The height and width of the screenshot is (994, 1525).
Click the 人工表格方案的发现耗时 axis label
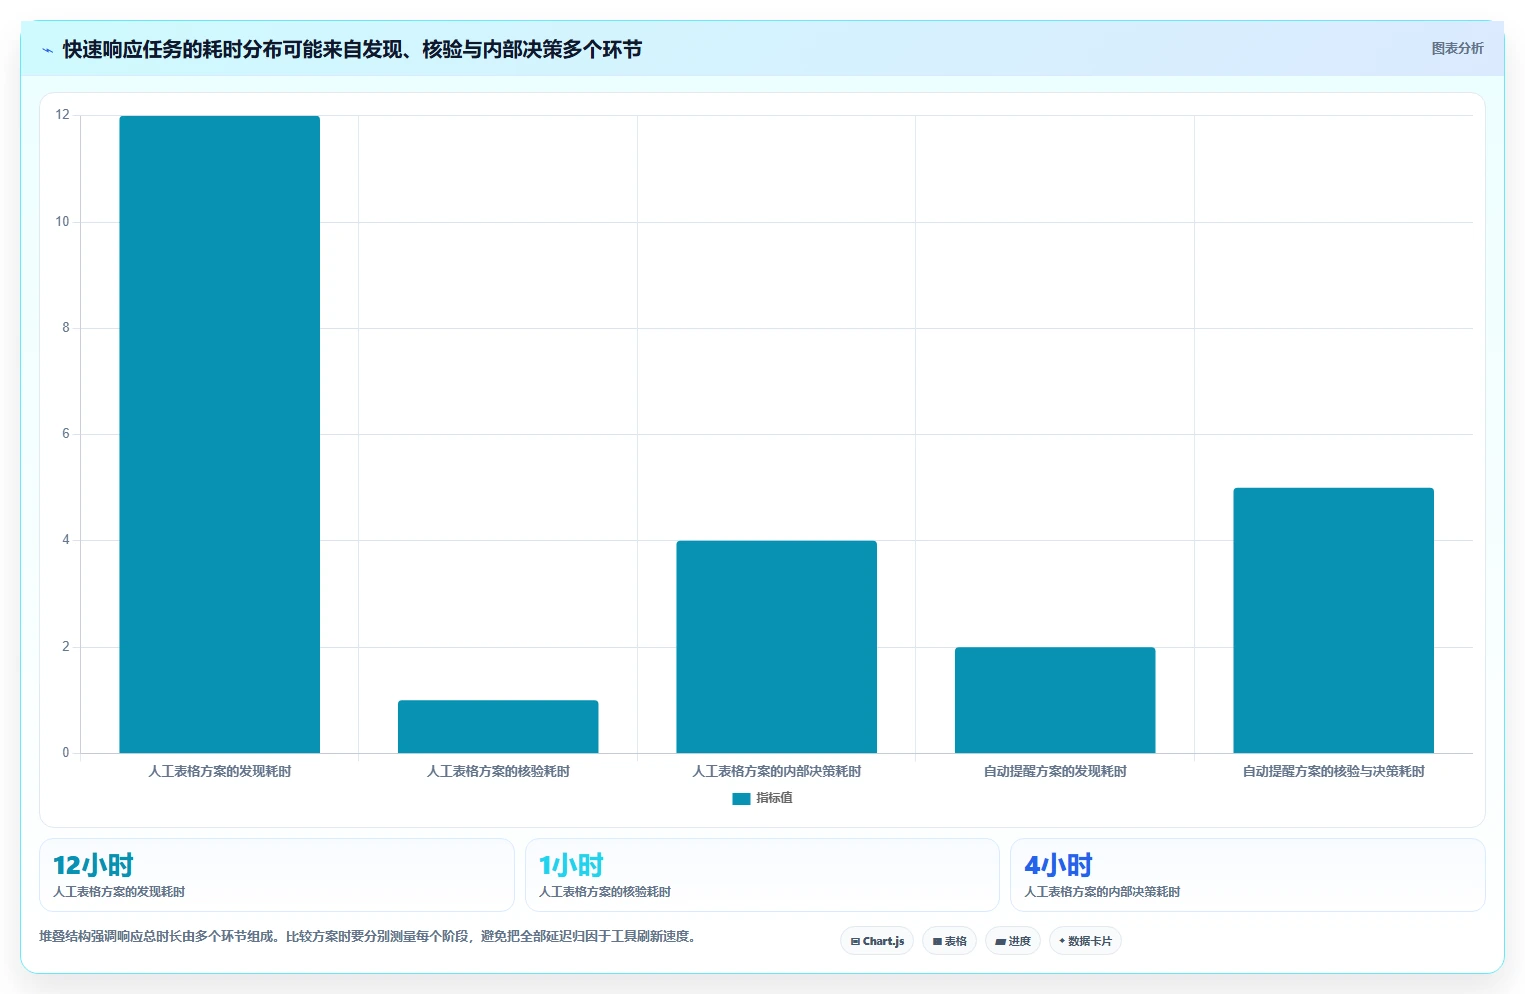click(x=220, y=771)
